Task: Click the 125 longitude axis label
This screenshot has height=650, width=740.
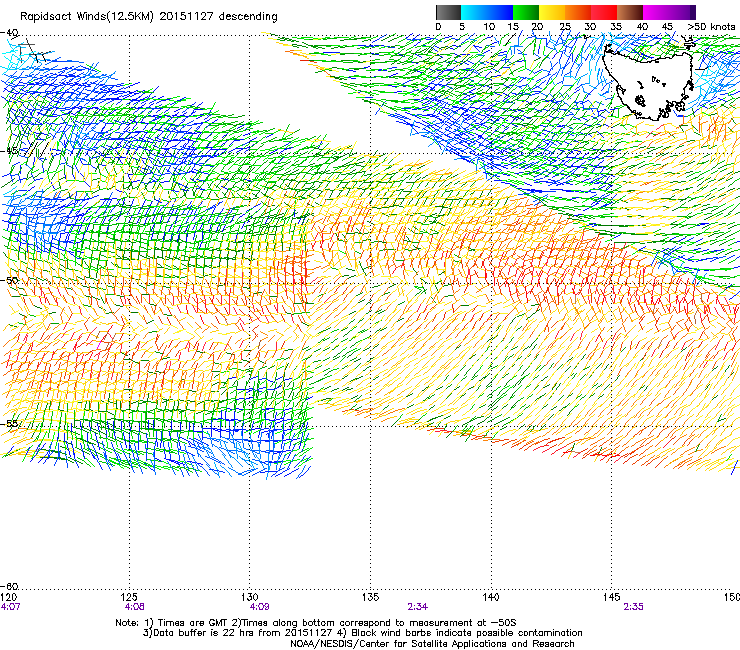Action: point(129,597)
